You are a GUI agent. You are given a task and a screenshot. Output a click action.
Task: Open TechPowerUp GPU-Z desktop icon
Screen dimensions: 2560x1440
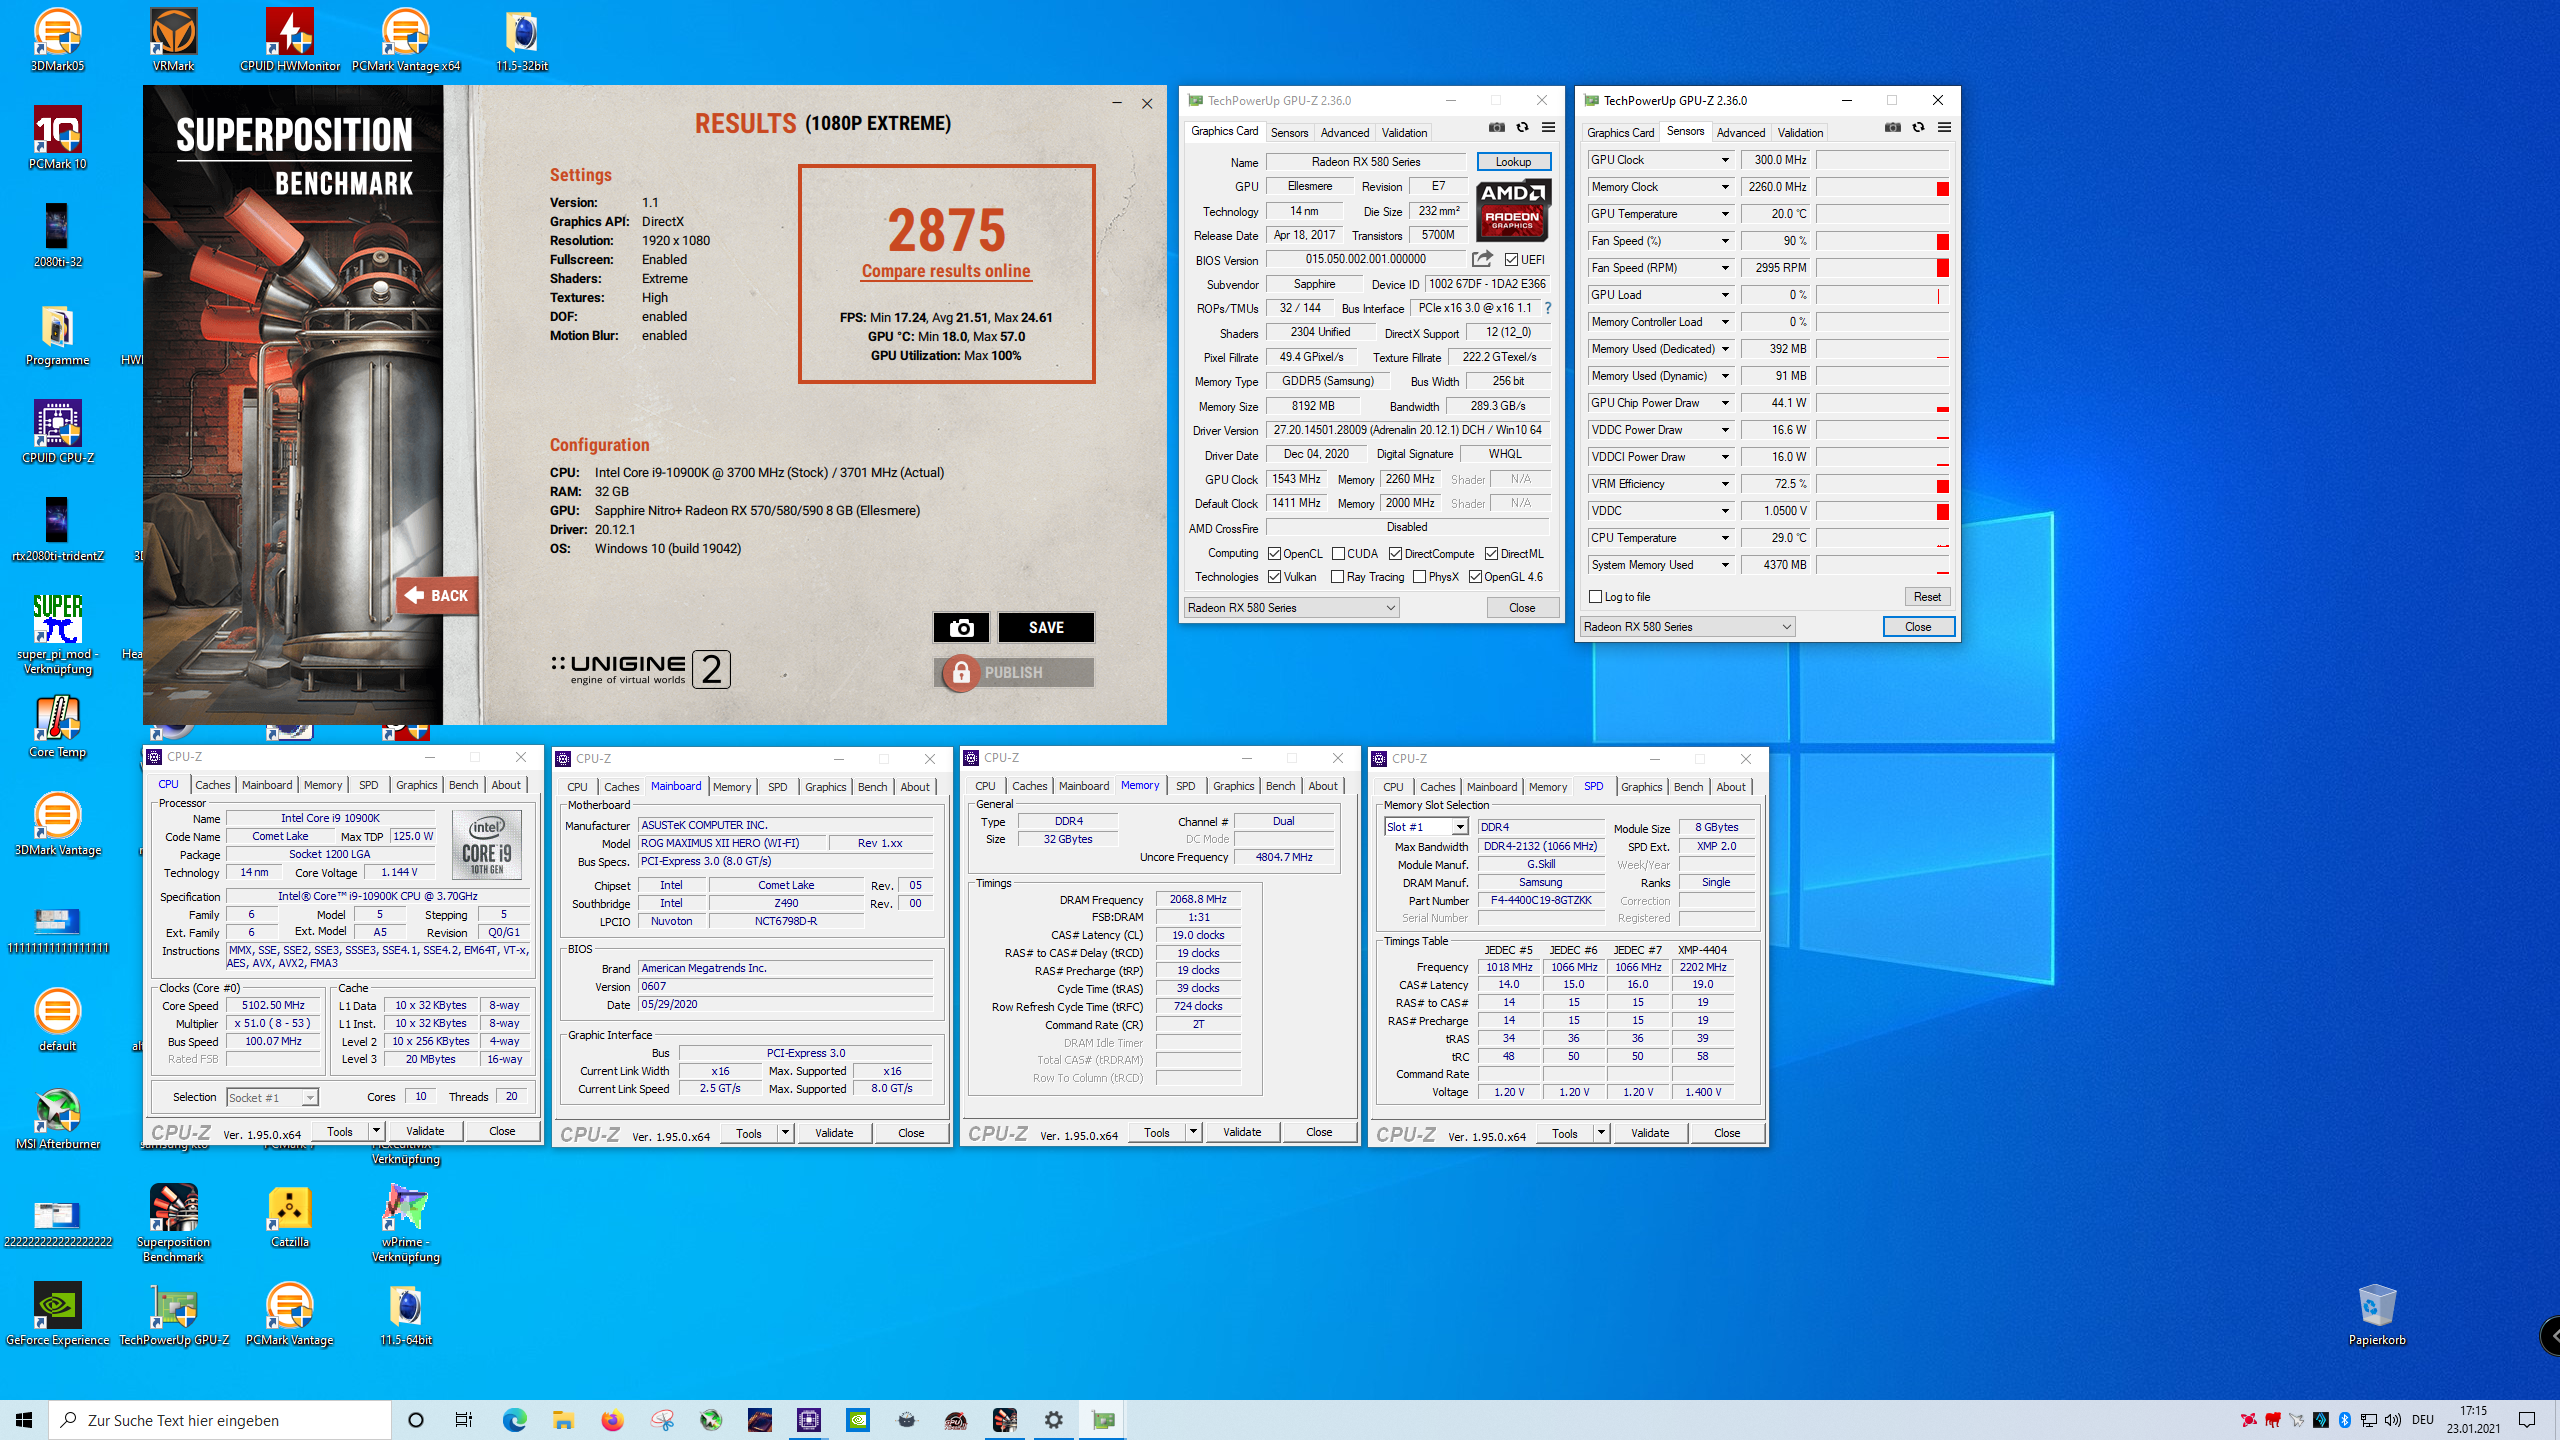(x=173, y=1314)
